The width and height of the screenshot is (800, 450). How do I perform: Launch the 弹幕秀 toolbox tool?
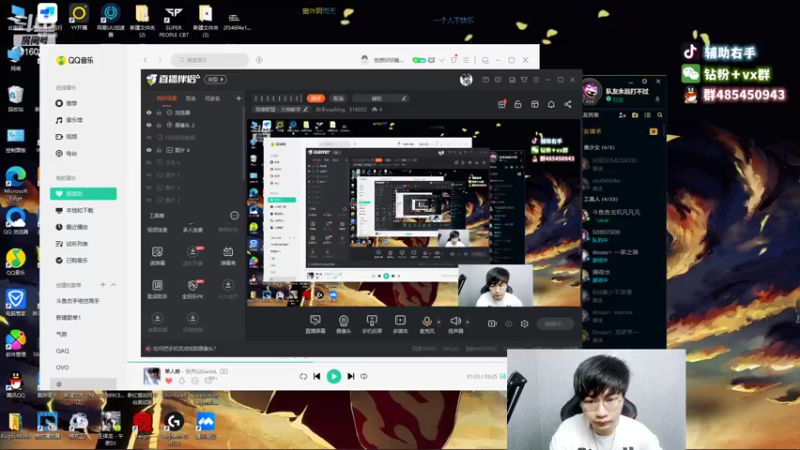[x=228, y=256]
